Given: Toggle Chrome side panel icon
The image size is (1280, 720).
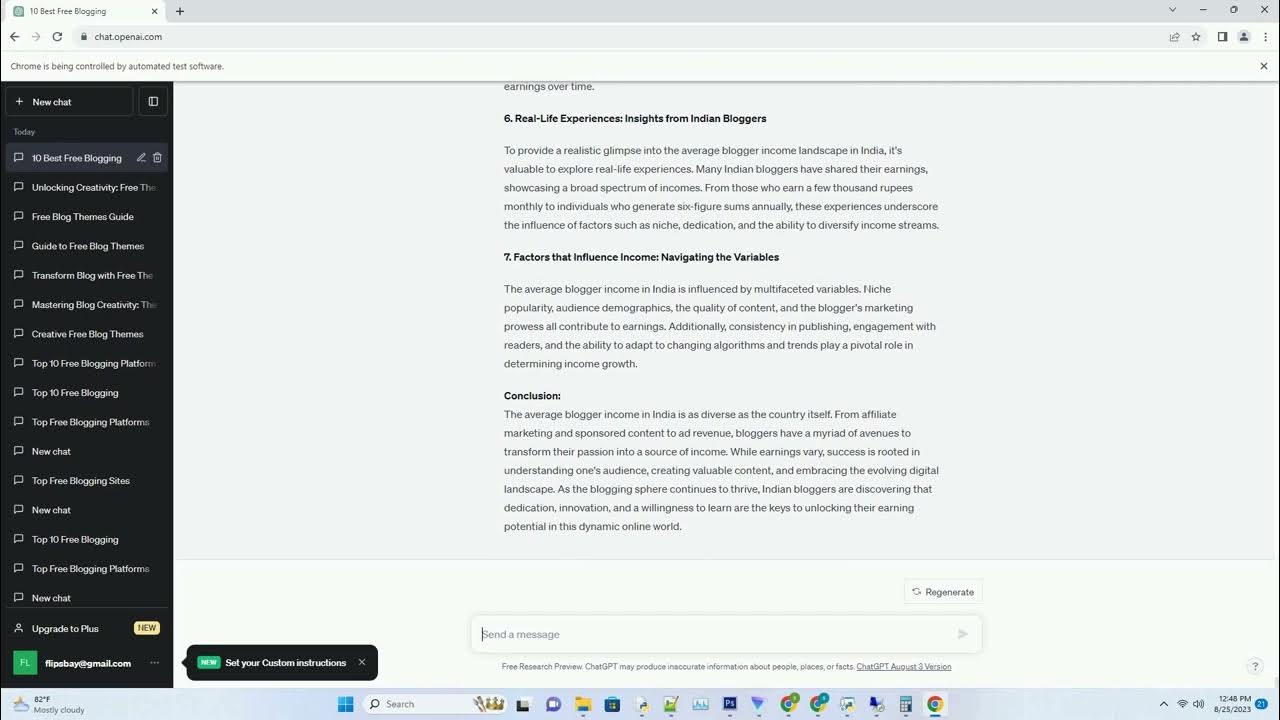Looking at the screenshot, I should pyautogui.click(x=1222, y=37).
